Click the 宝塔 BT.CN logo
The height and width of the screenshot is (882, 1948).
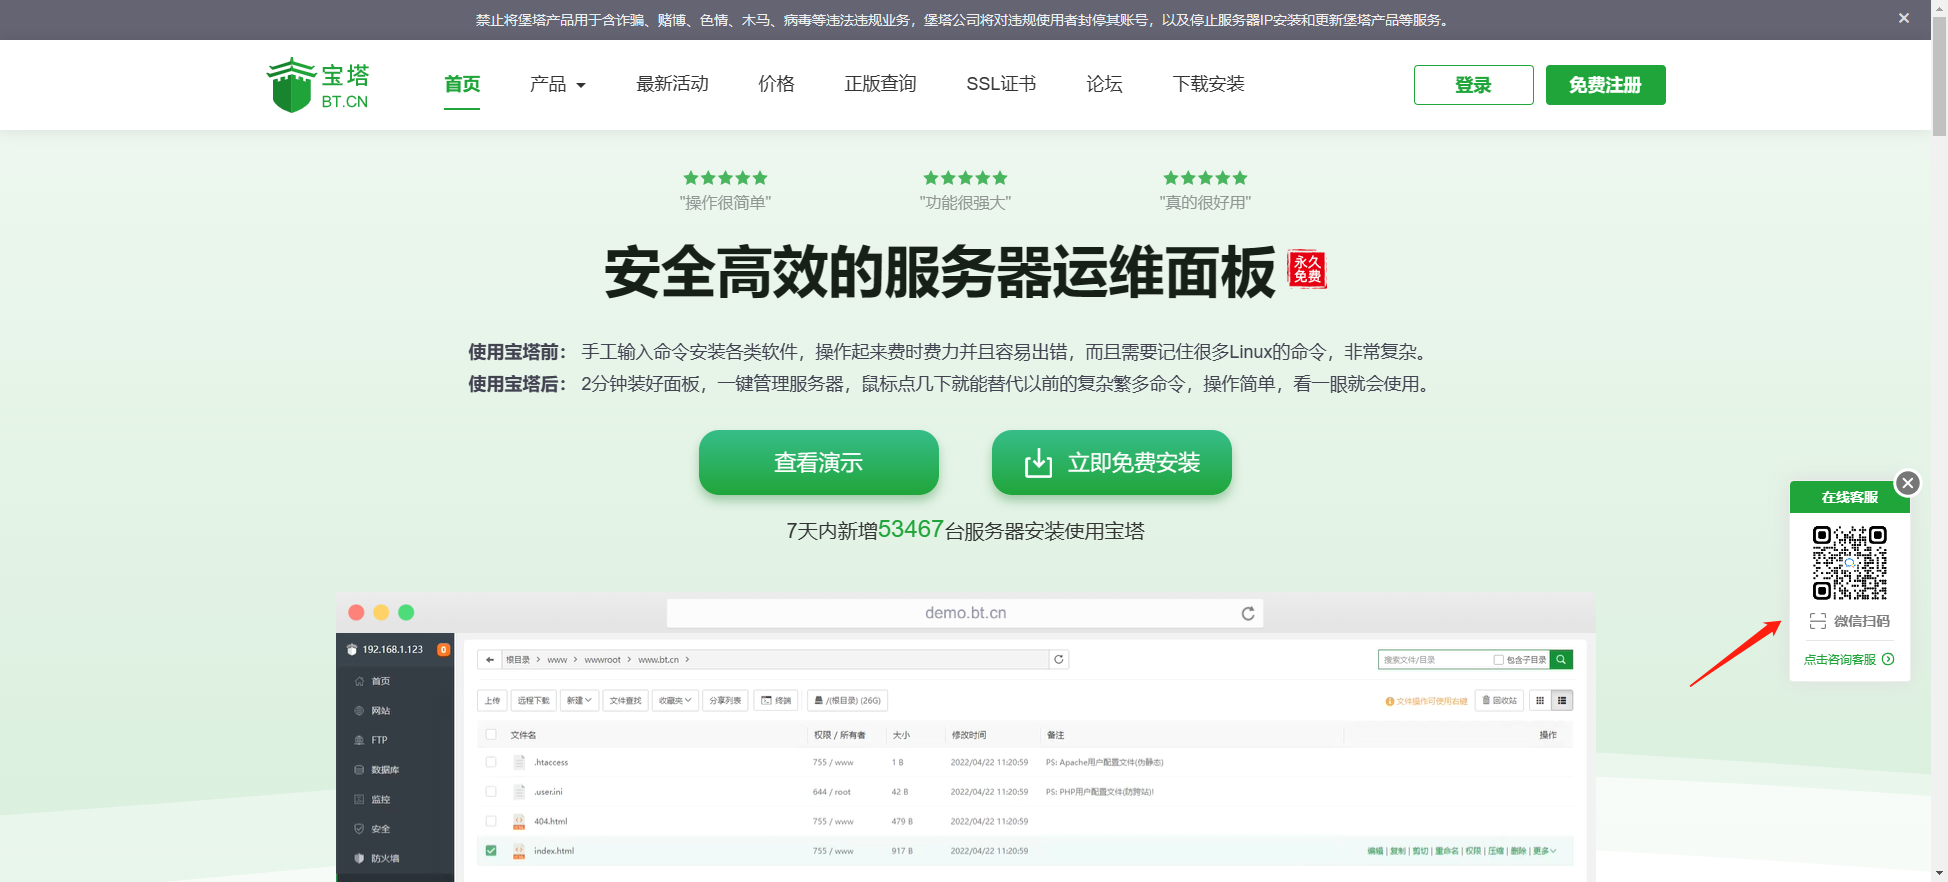[x=318, y=85]
